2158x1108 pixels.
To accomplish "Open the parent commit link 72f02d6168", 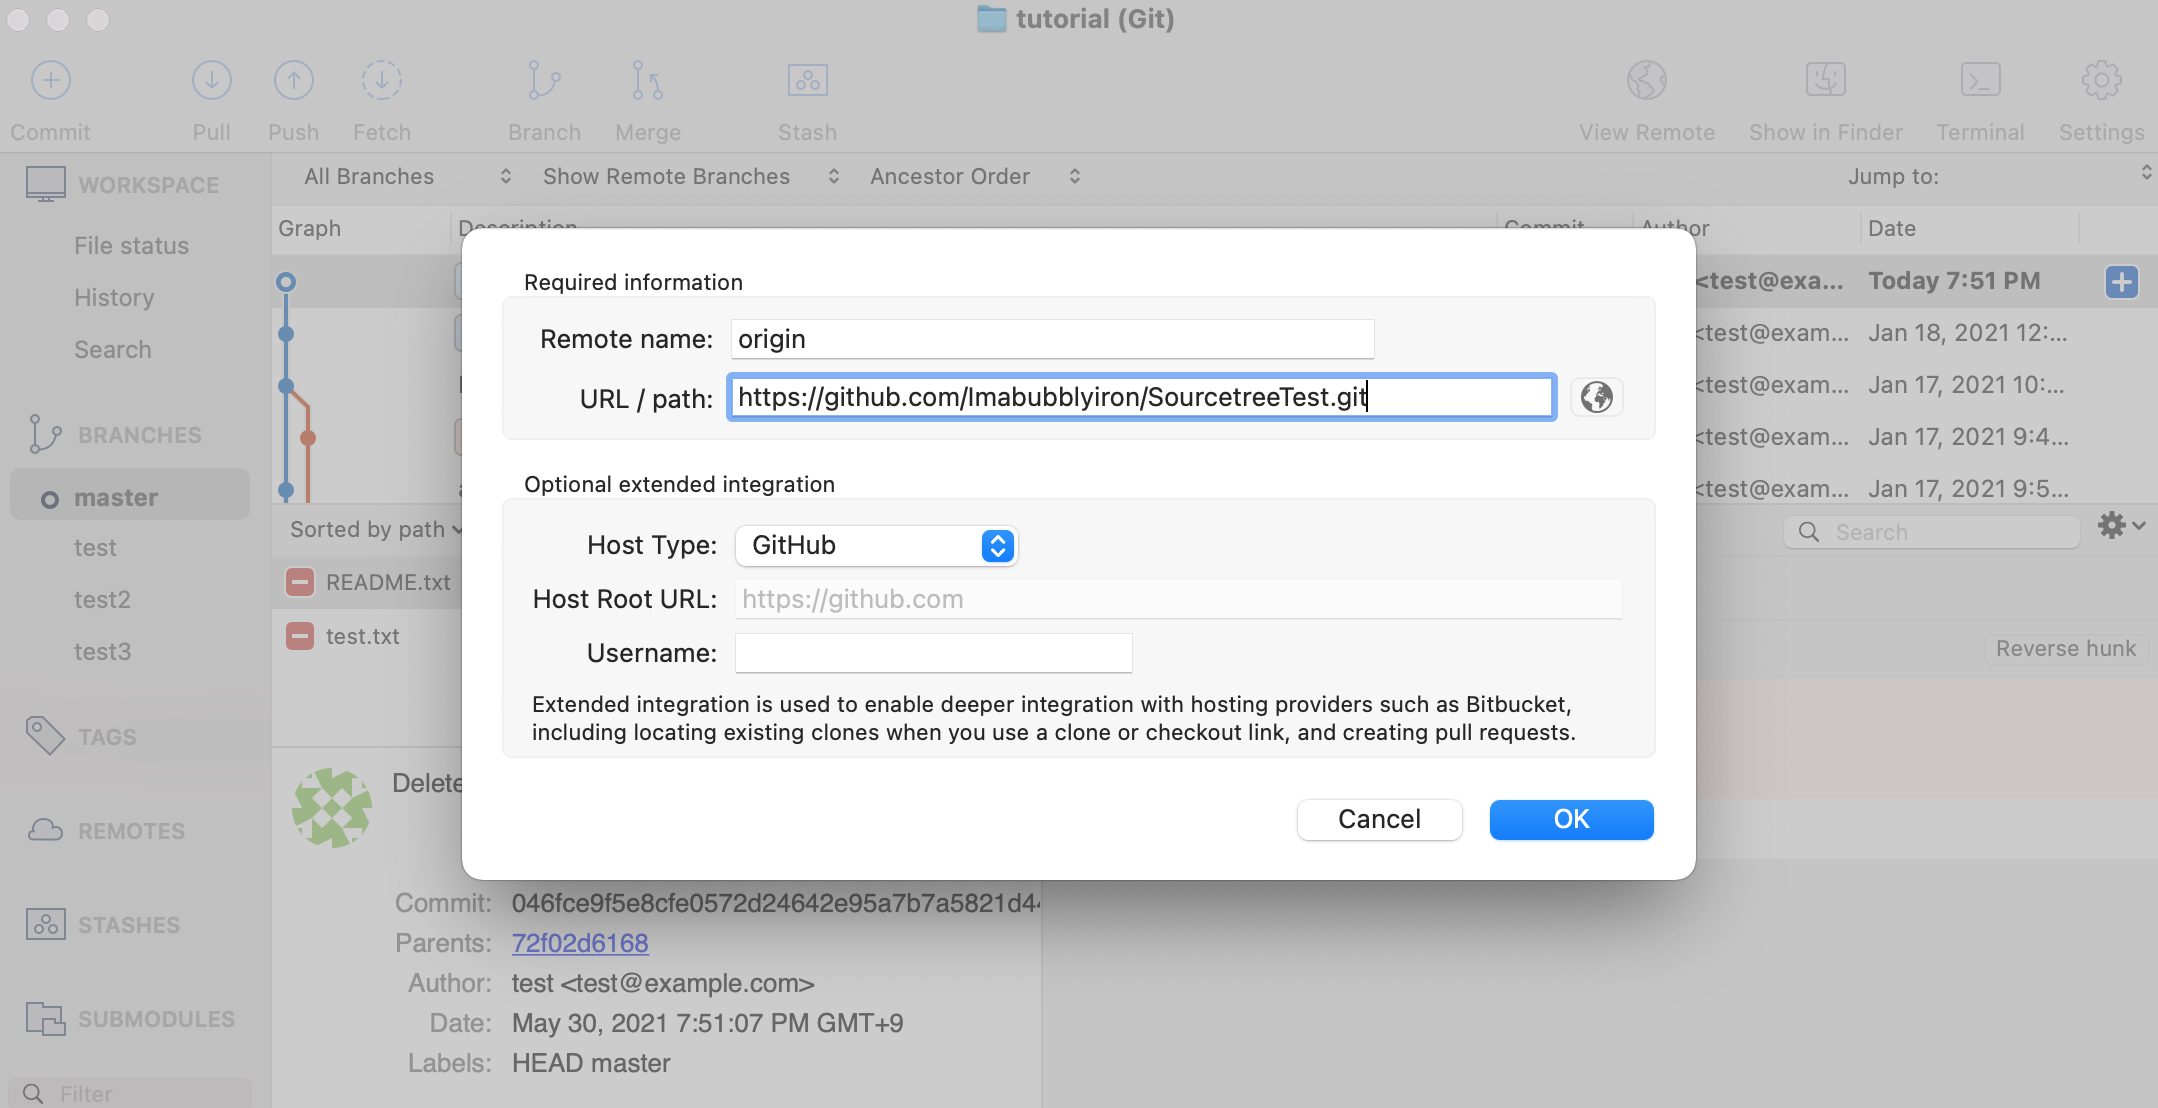I will 580,943.
